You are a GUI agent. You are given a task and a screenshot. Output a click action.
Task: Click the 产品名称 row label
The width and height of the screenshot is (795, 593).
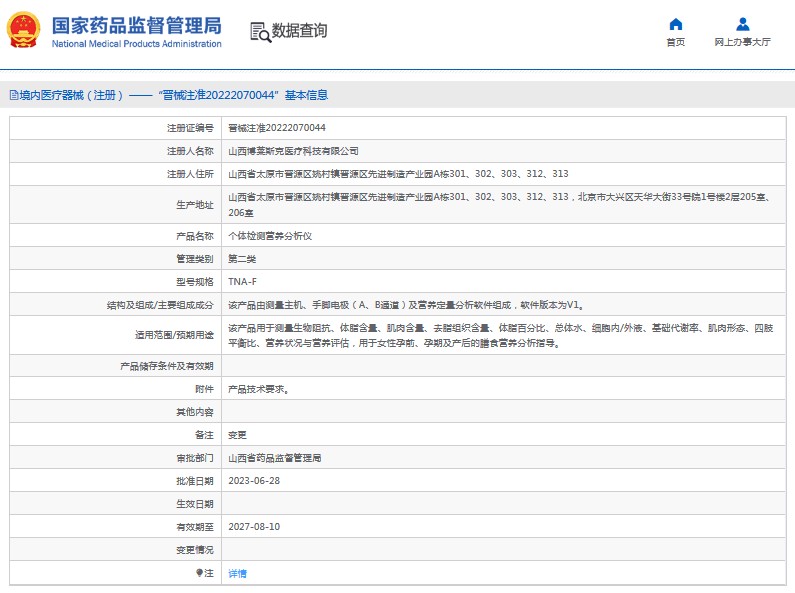tap(195, 236)
